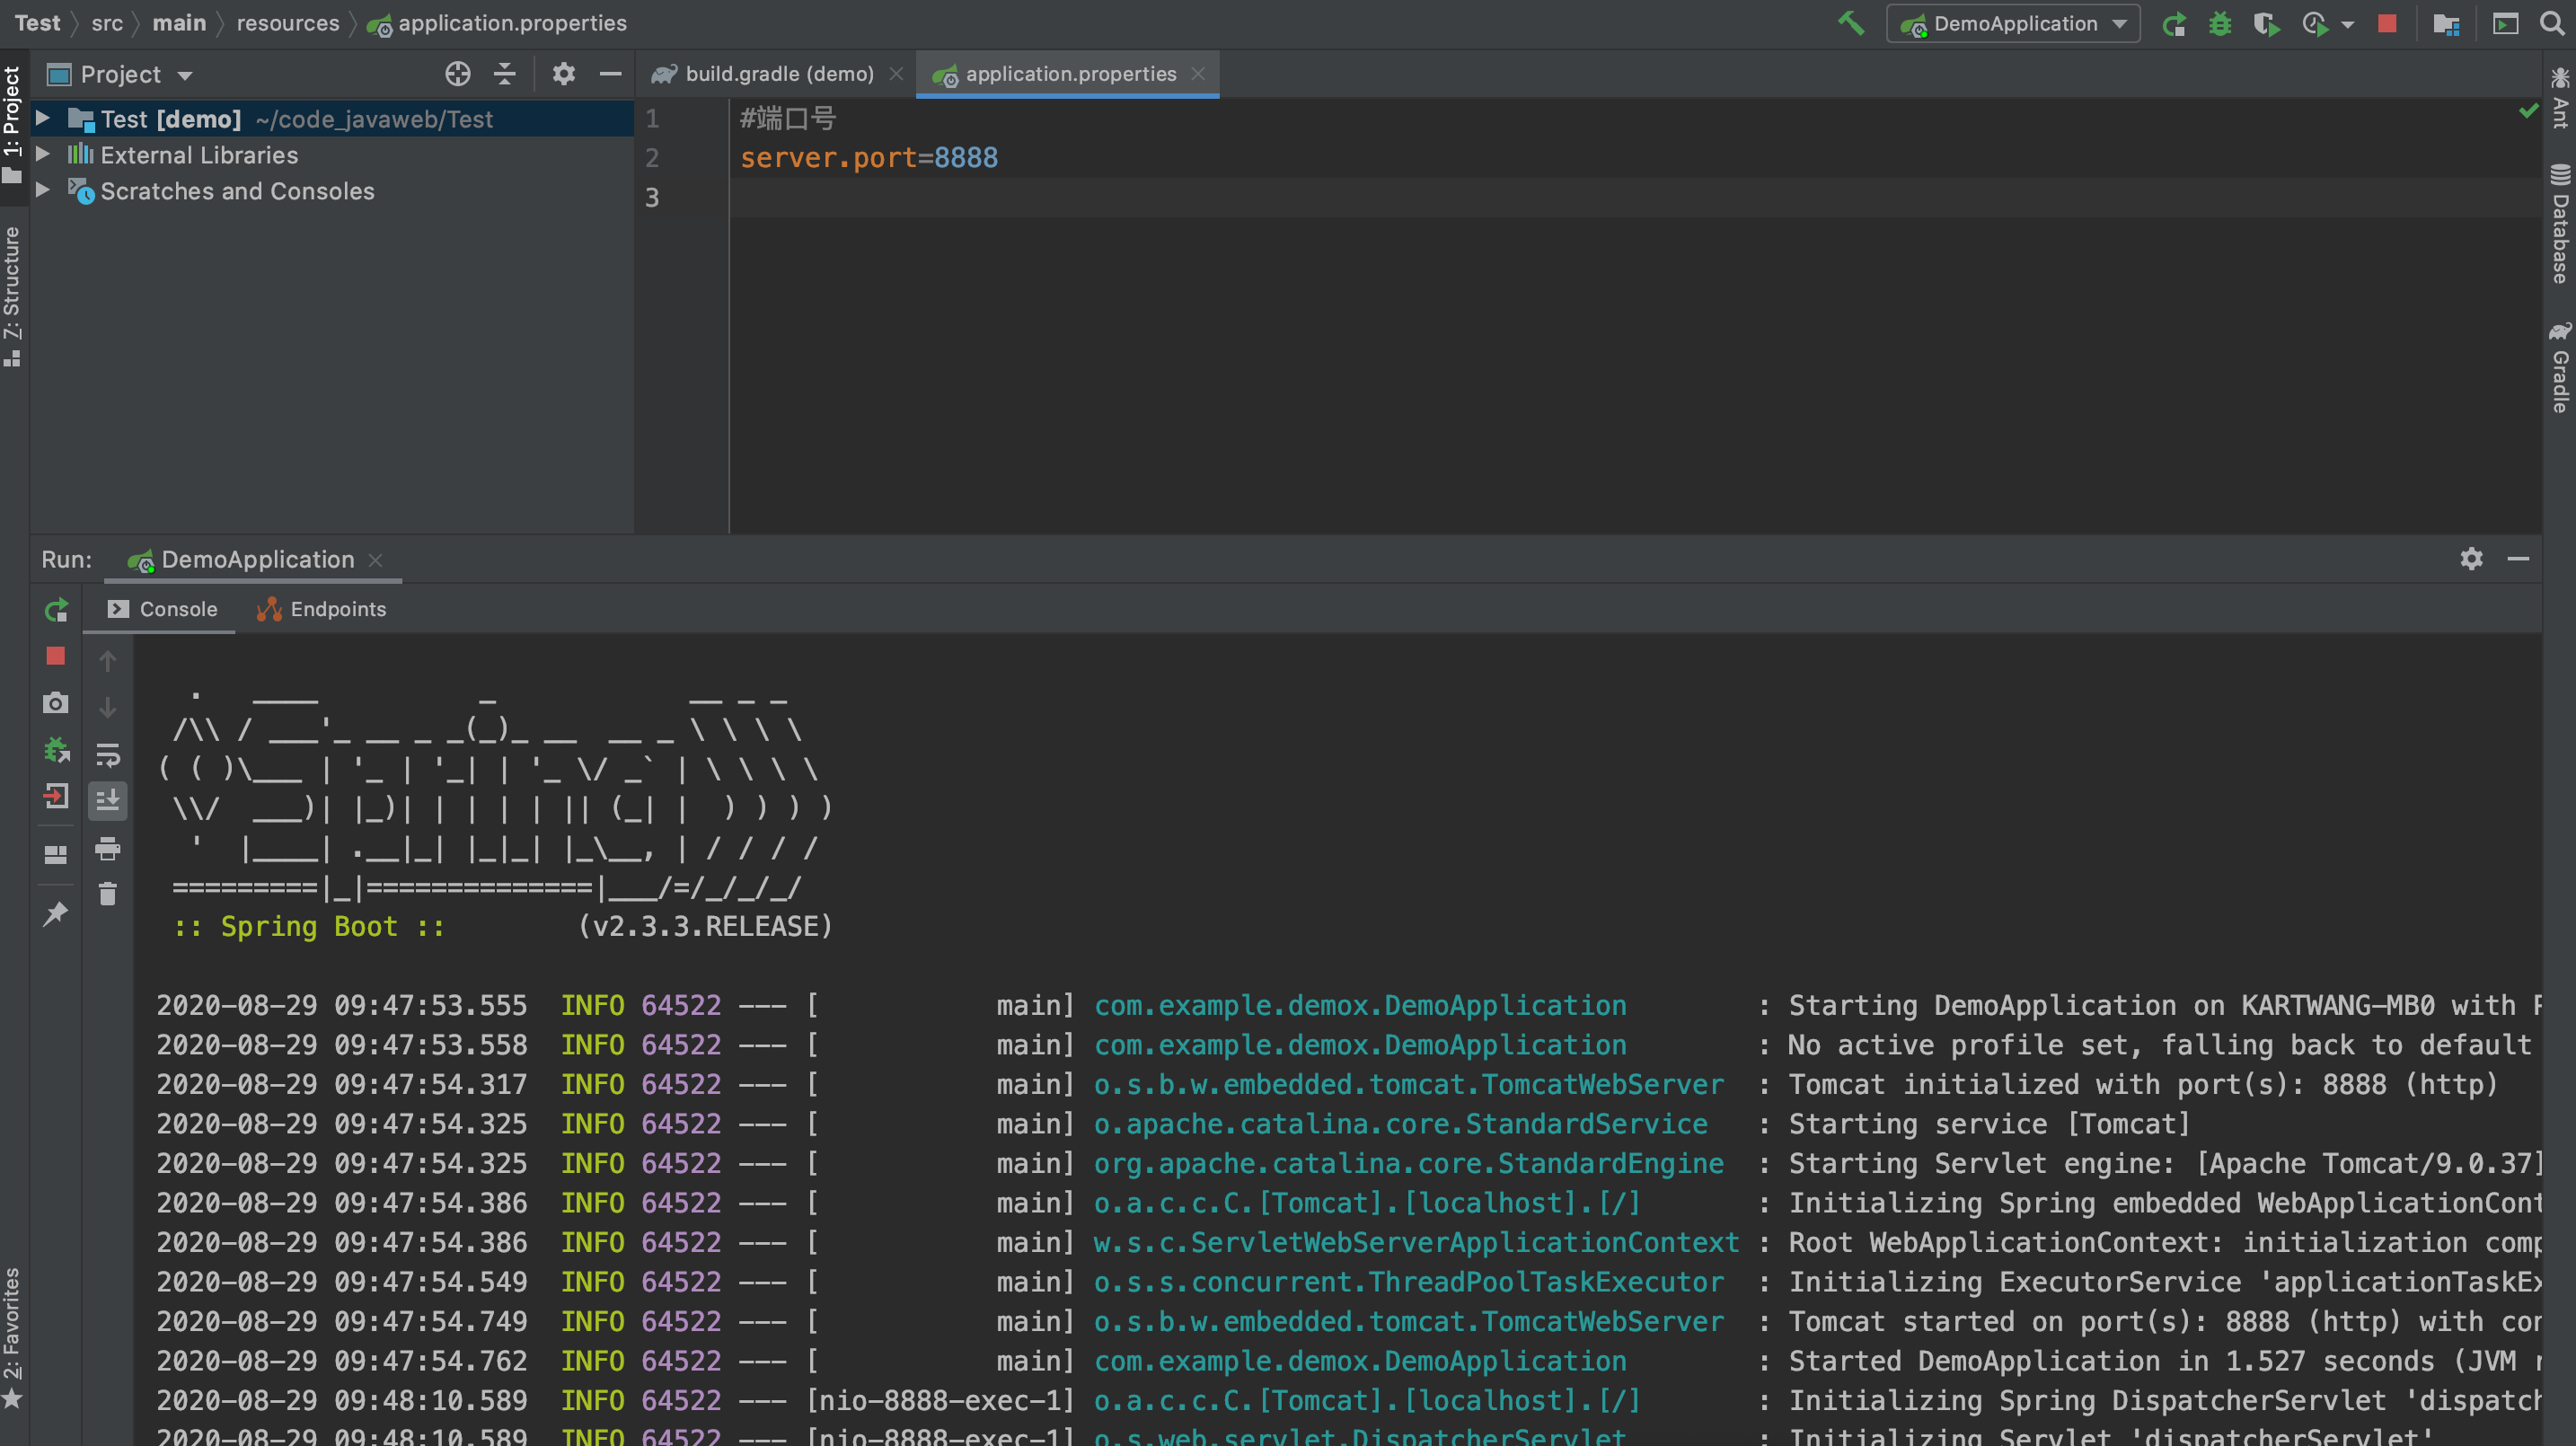This screenshot has width=2576, height=1446.
Task: Open Project panel settings gear
Action: pyautogui.click(x=564, y=73)
